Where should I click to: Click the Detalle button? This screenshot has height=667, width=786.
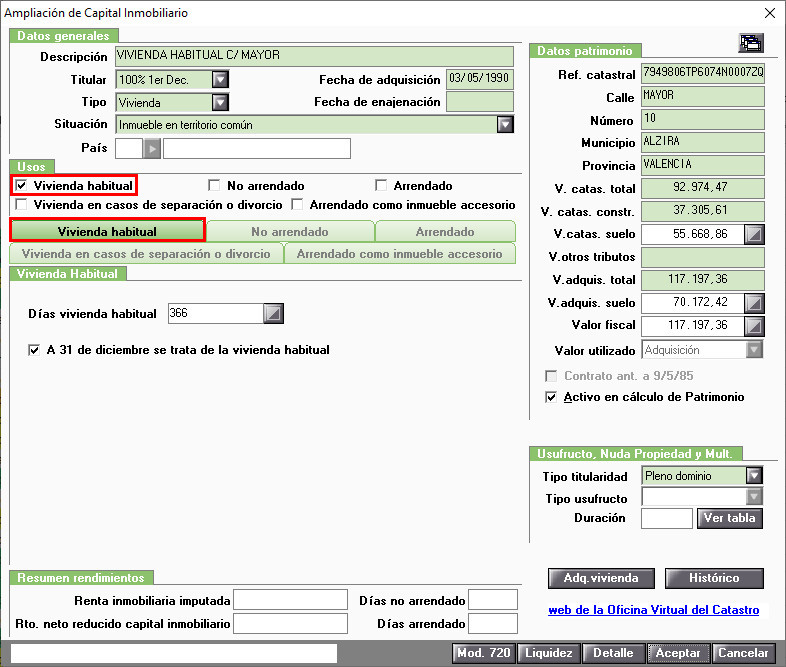point(614,653)
